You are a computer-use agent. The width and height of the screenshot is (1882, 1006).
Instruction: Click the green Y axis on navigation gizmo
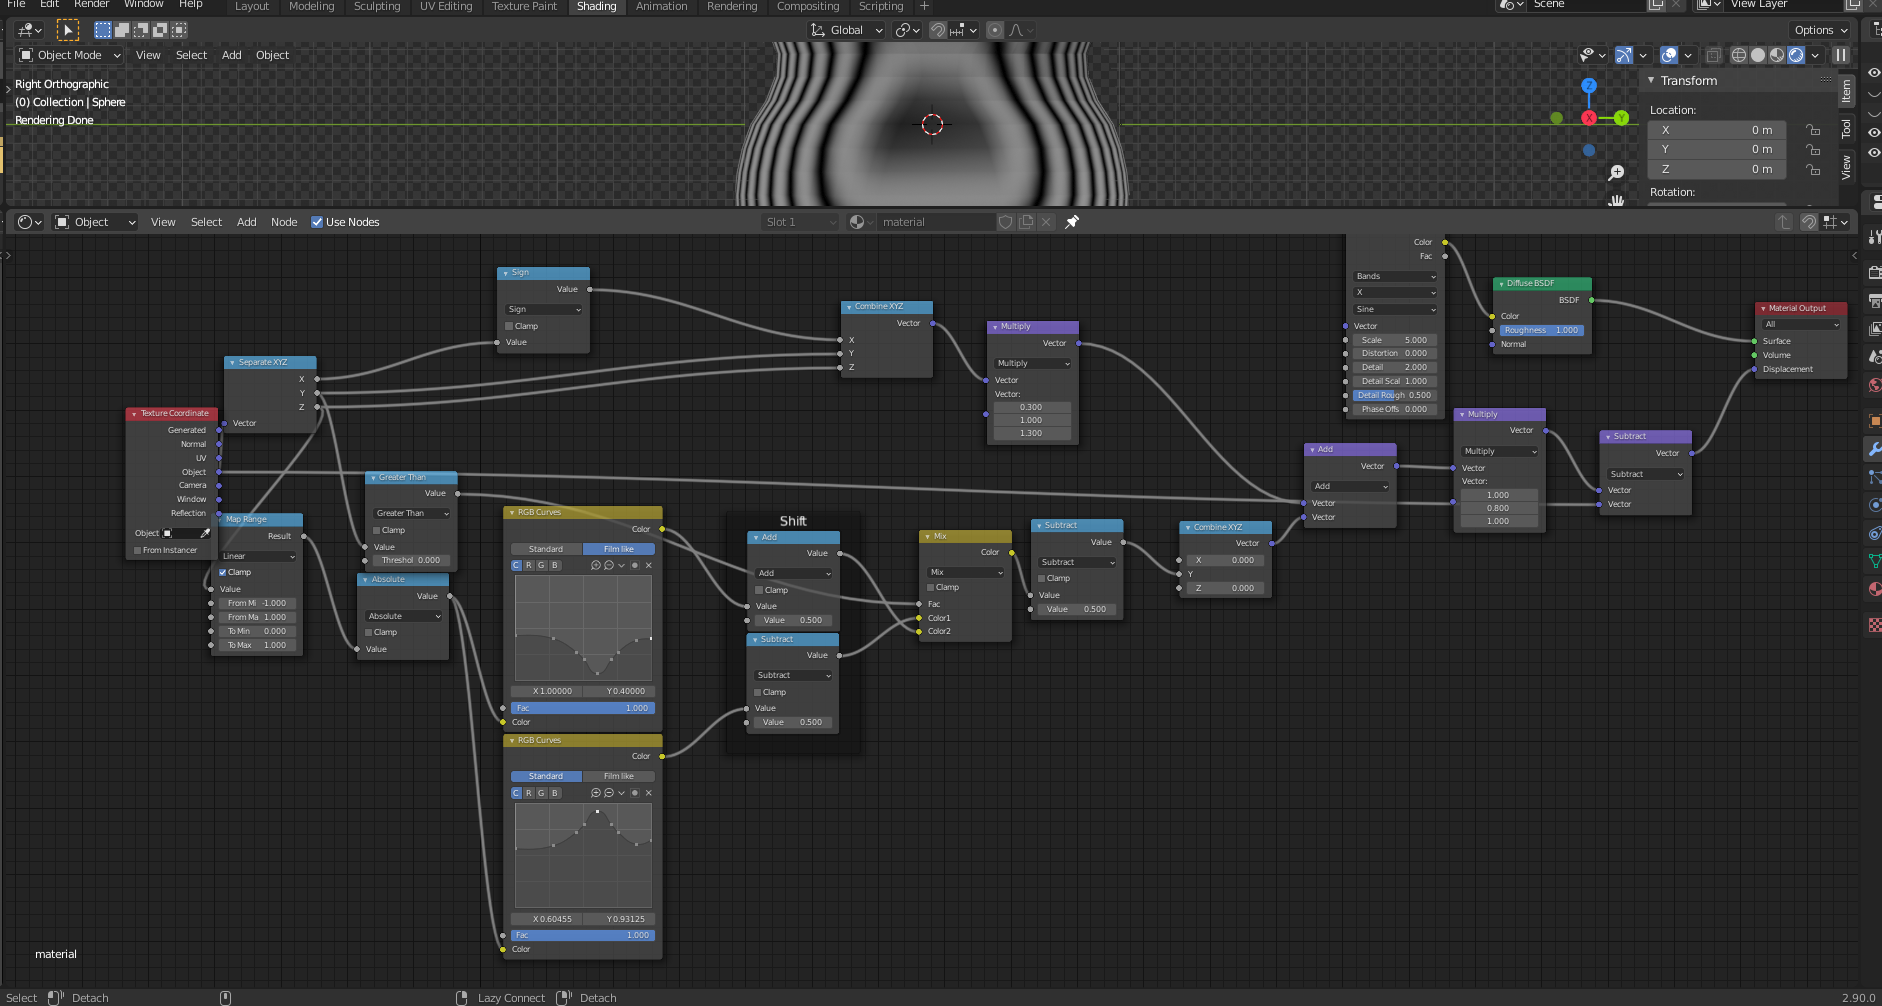coord(1621,118)
